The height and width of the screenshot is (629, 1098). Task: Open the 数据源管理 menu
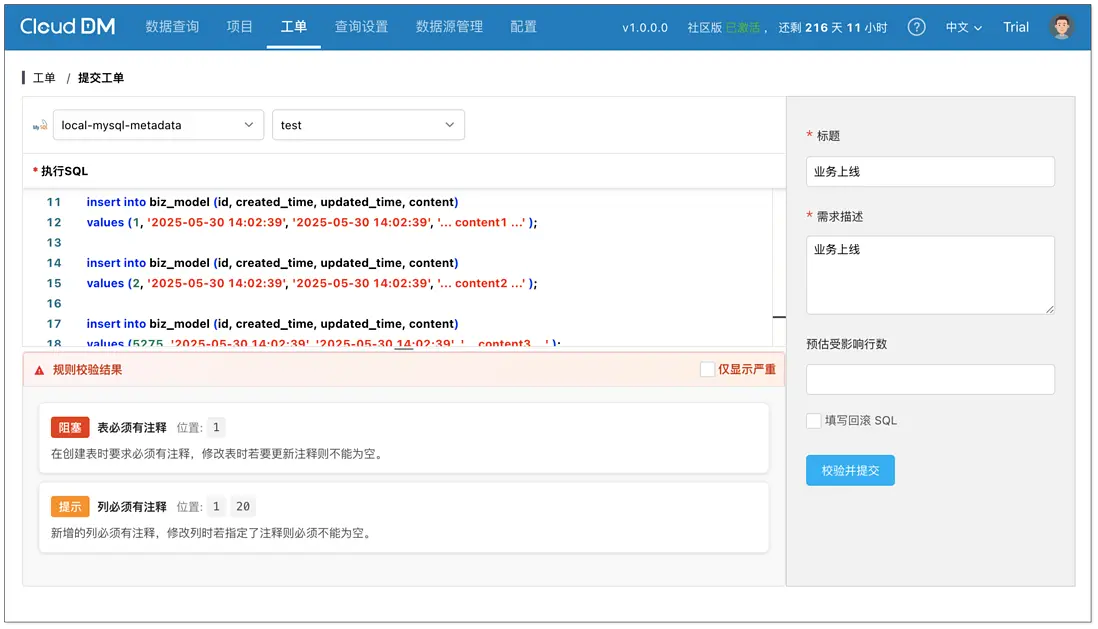450,27
